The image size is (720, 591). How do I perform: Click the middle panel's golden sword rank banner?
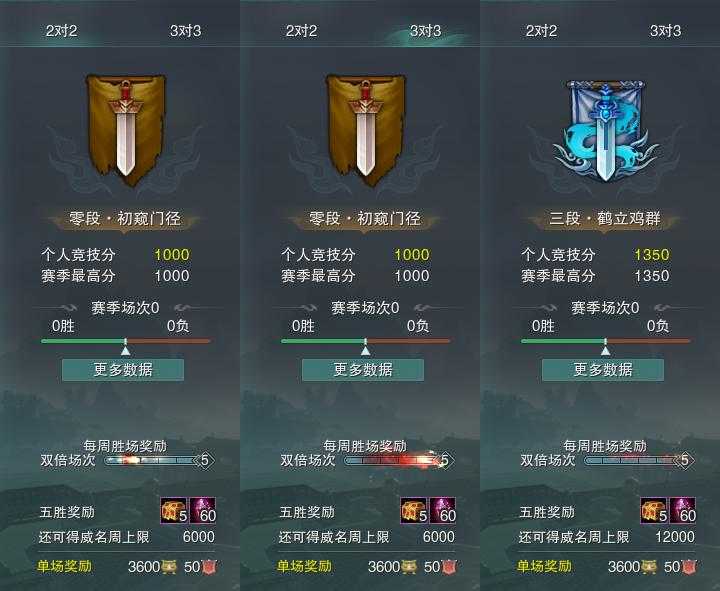366,129
